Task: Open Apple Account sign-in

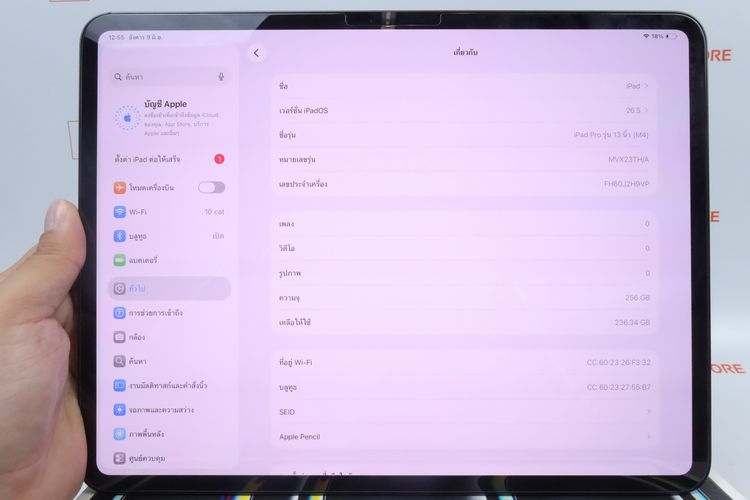Action: [169, 118]
